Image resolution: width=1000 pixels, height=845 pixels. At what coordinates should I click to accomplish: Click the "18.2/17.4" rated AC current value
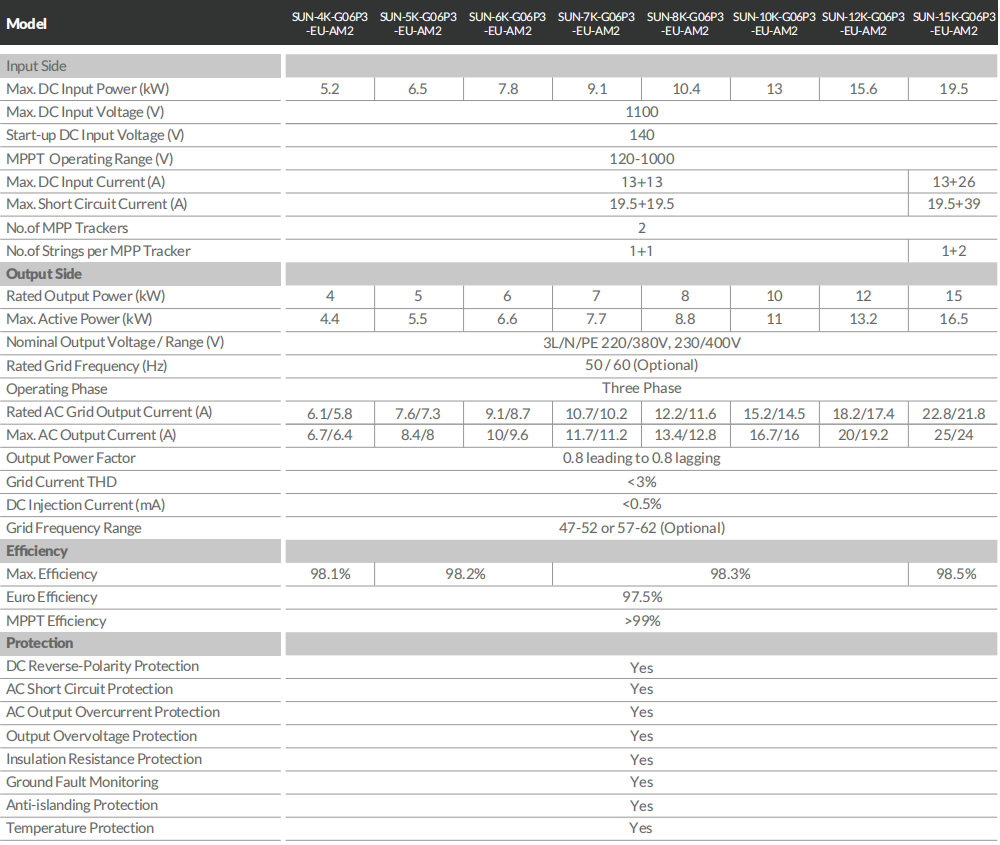pyautogui.click(x=863, y=413)
